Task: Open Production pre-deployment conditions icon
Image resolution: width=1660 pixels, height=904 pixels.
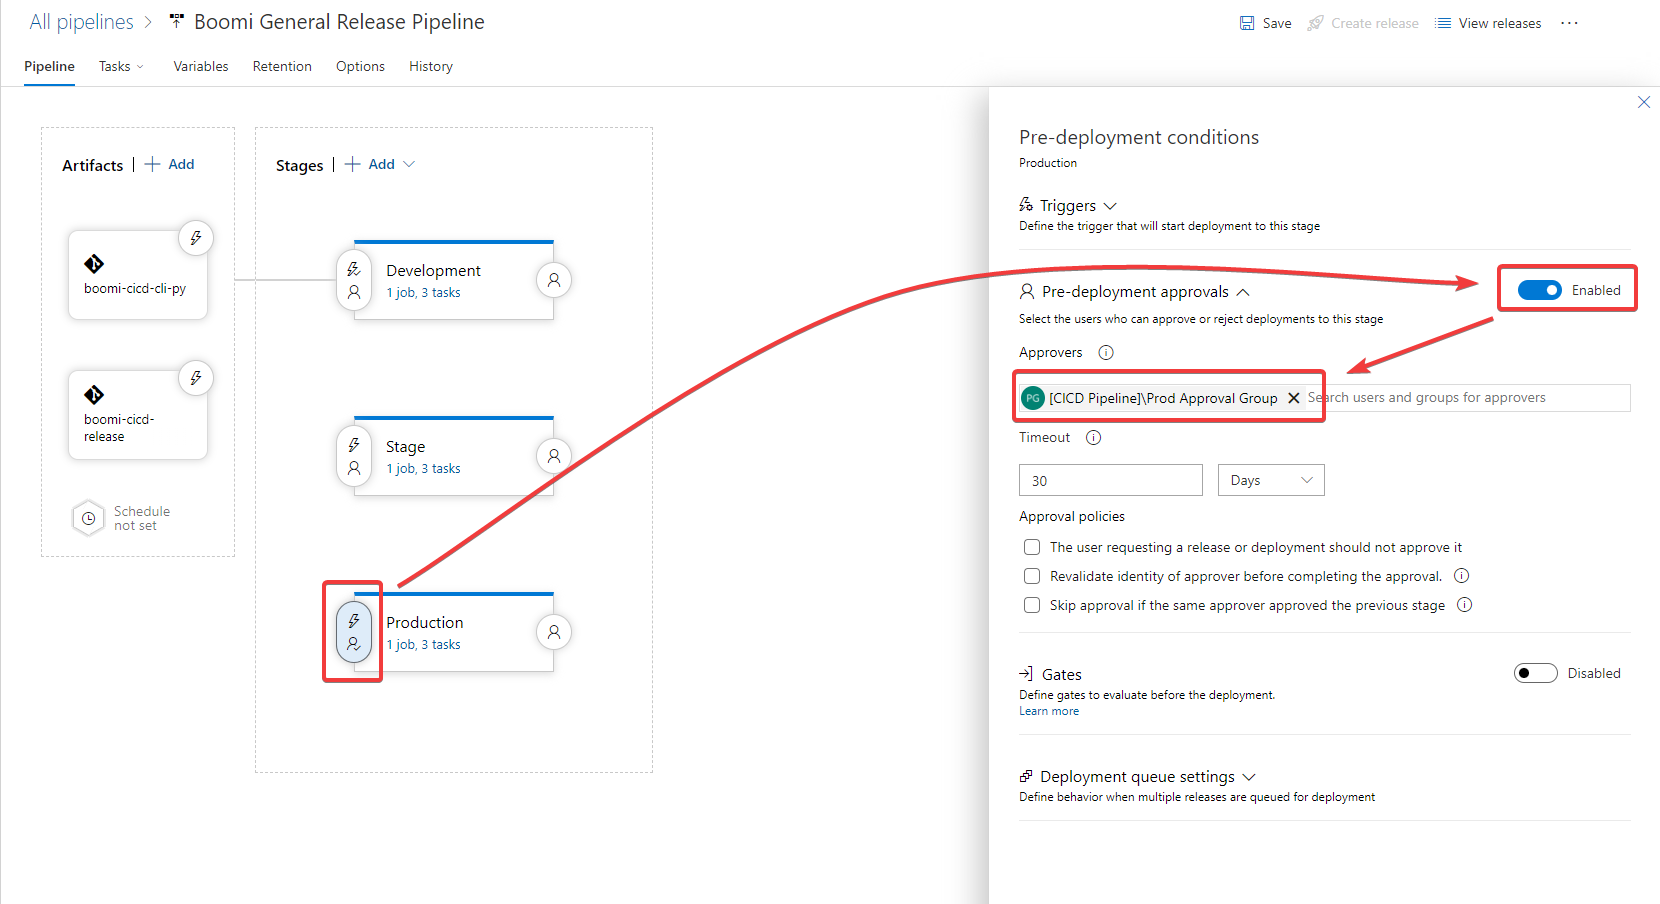Action: point(354,632)
